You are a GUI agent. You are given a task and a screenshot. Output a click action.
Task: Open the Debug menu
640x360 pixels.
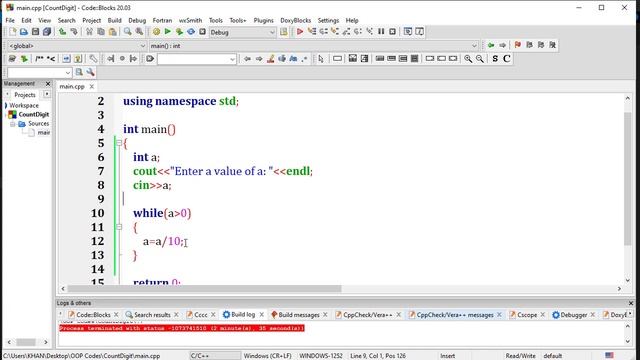[137, 20]
